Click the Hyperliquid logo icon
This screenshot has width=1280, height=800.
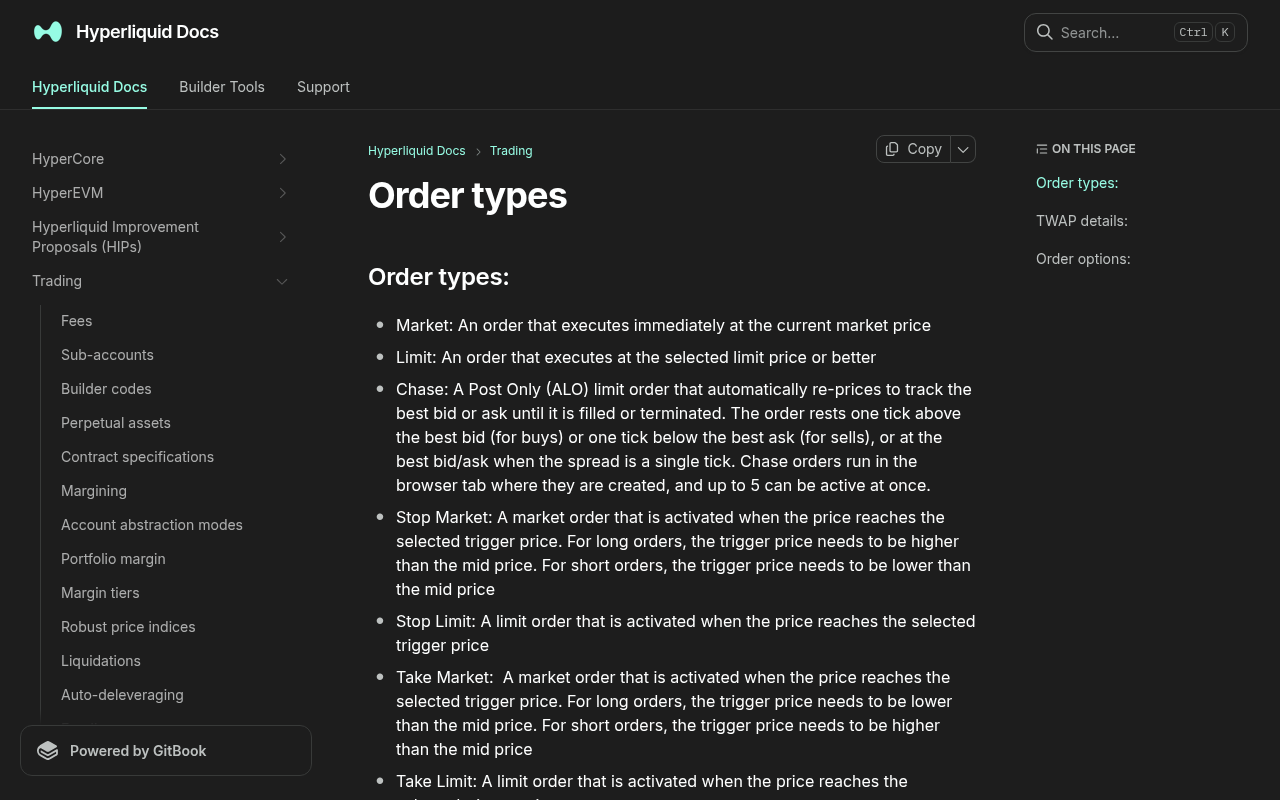pos(48,32)
